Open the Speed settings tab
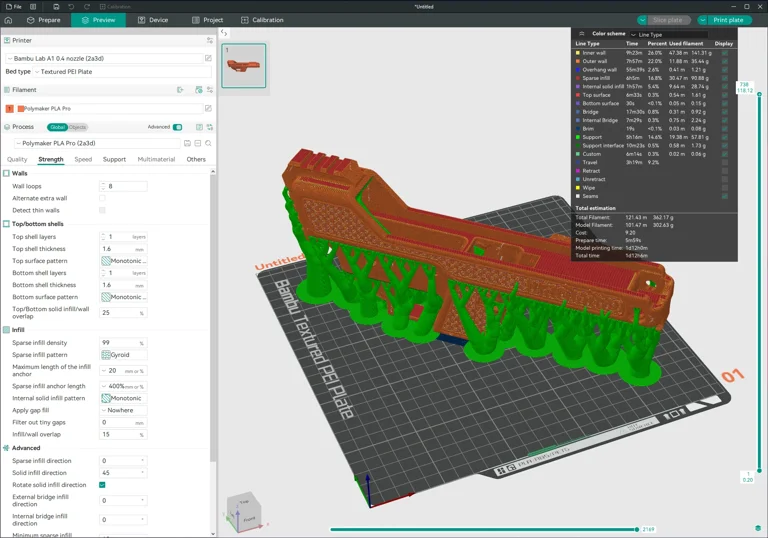Screen dimensions: 768x538 (x=83, y=159)
